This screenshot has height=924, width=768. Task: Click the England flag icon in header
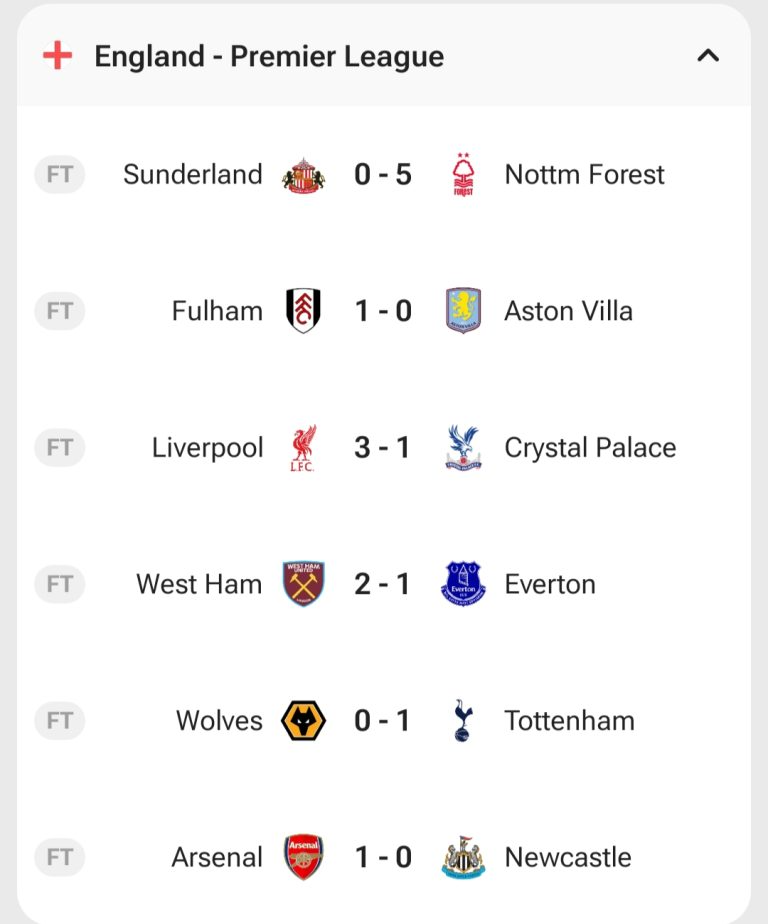pyautogui.click(x=58, y=56)
